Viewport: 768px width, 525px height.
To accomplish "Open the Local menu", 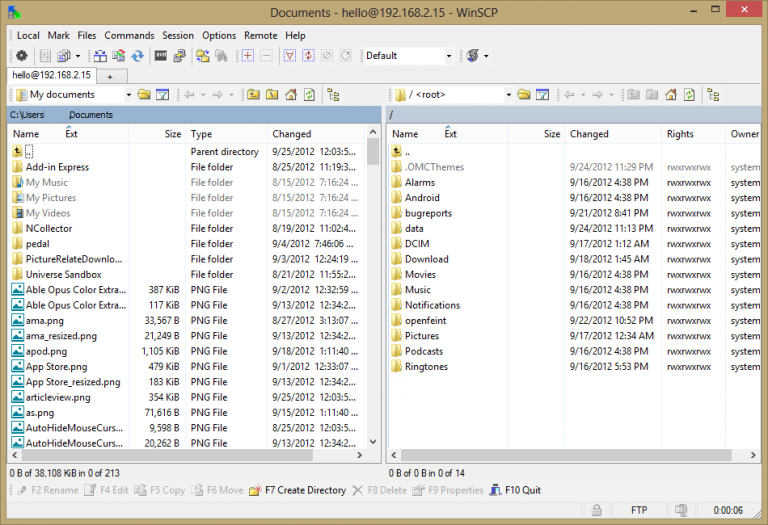I will [28, 35].
